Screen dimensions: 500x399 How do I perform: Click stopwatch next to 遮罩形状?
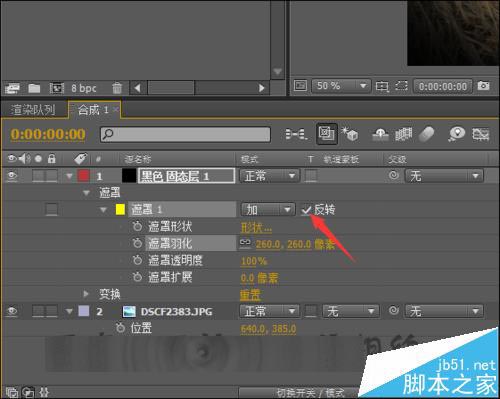click(x=137, y=227)
